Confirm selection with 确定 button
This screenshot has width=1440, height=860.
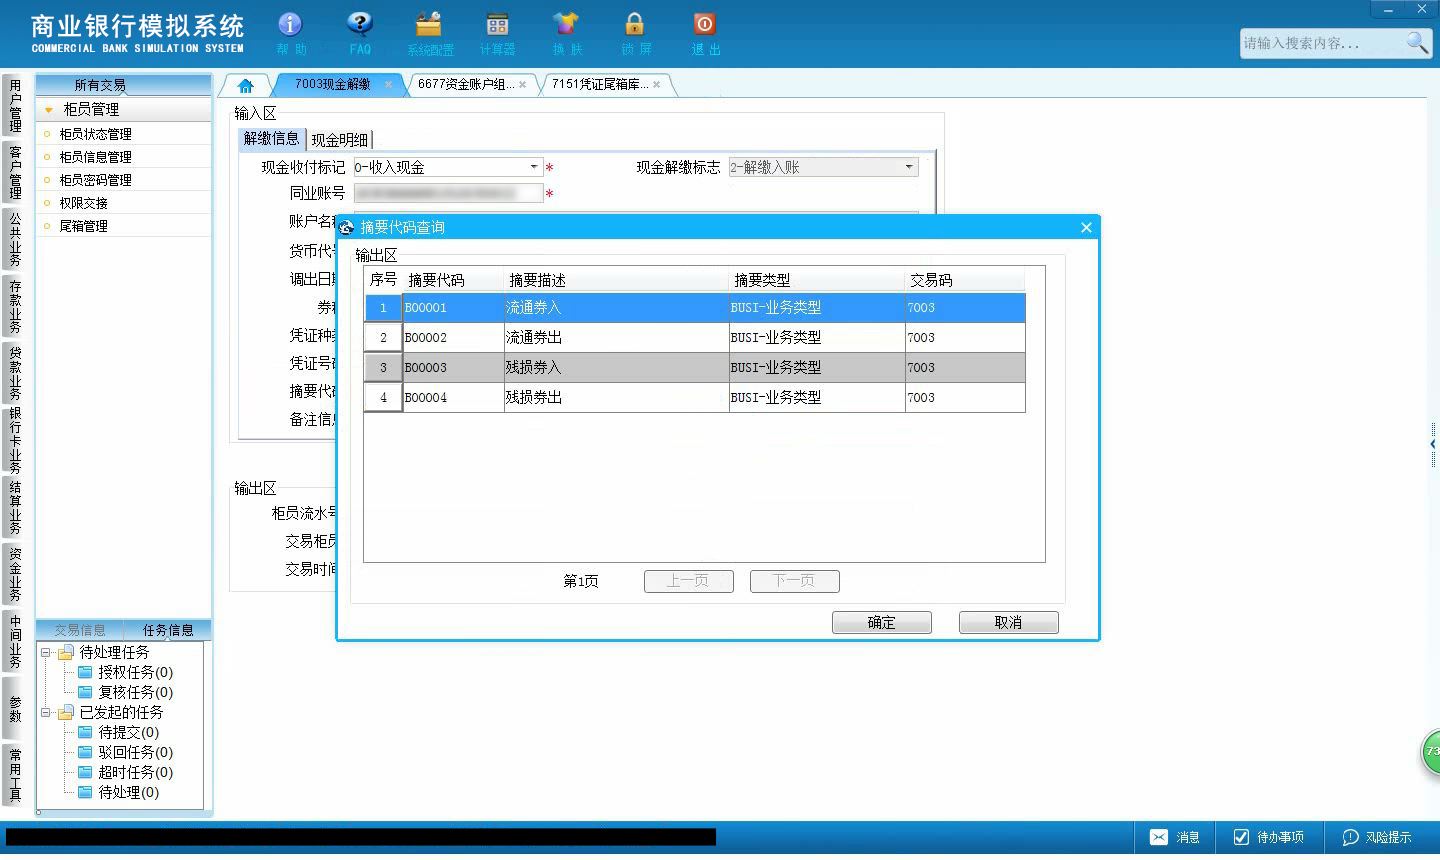882,622
